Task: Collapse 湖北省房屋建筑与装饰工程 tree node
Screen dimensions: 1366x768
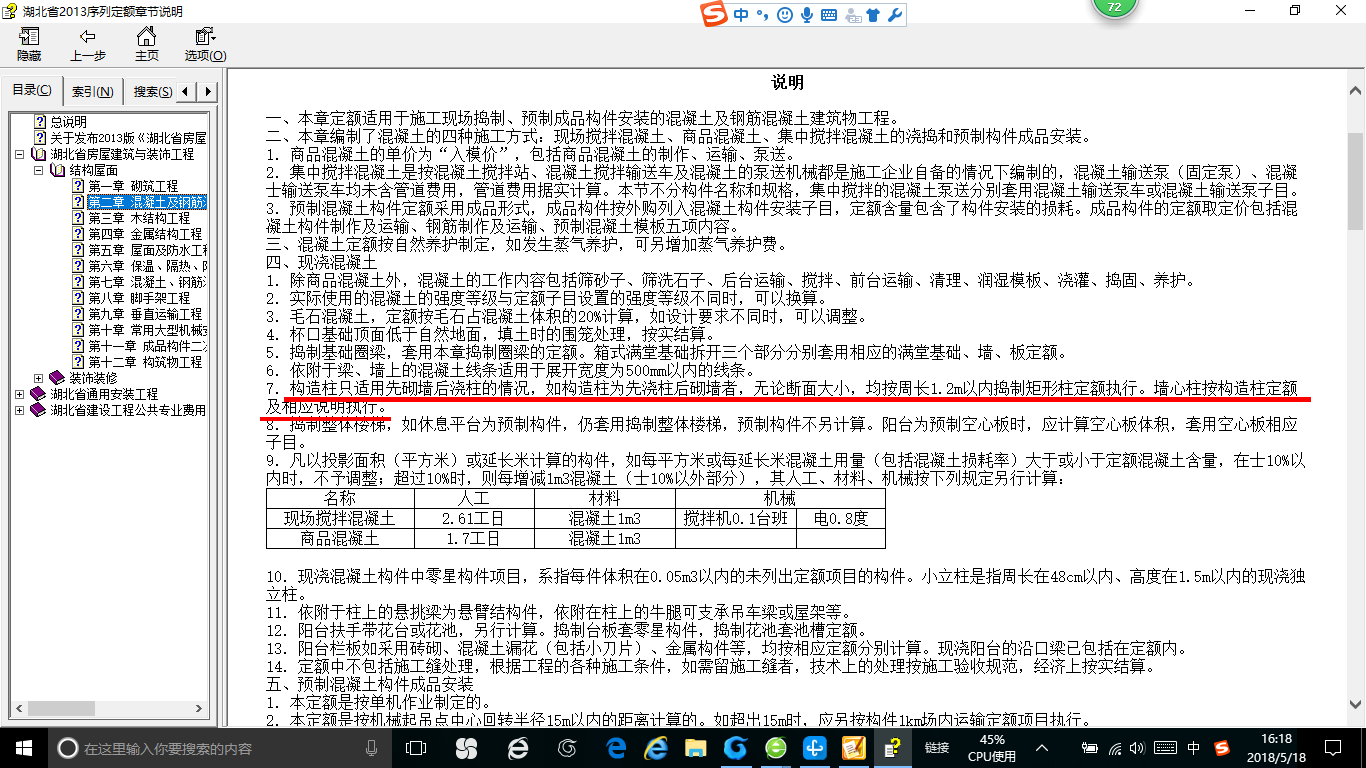Action: (21, 154)
